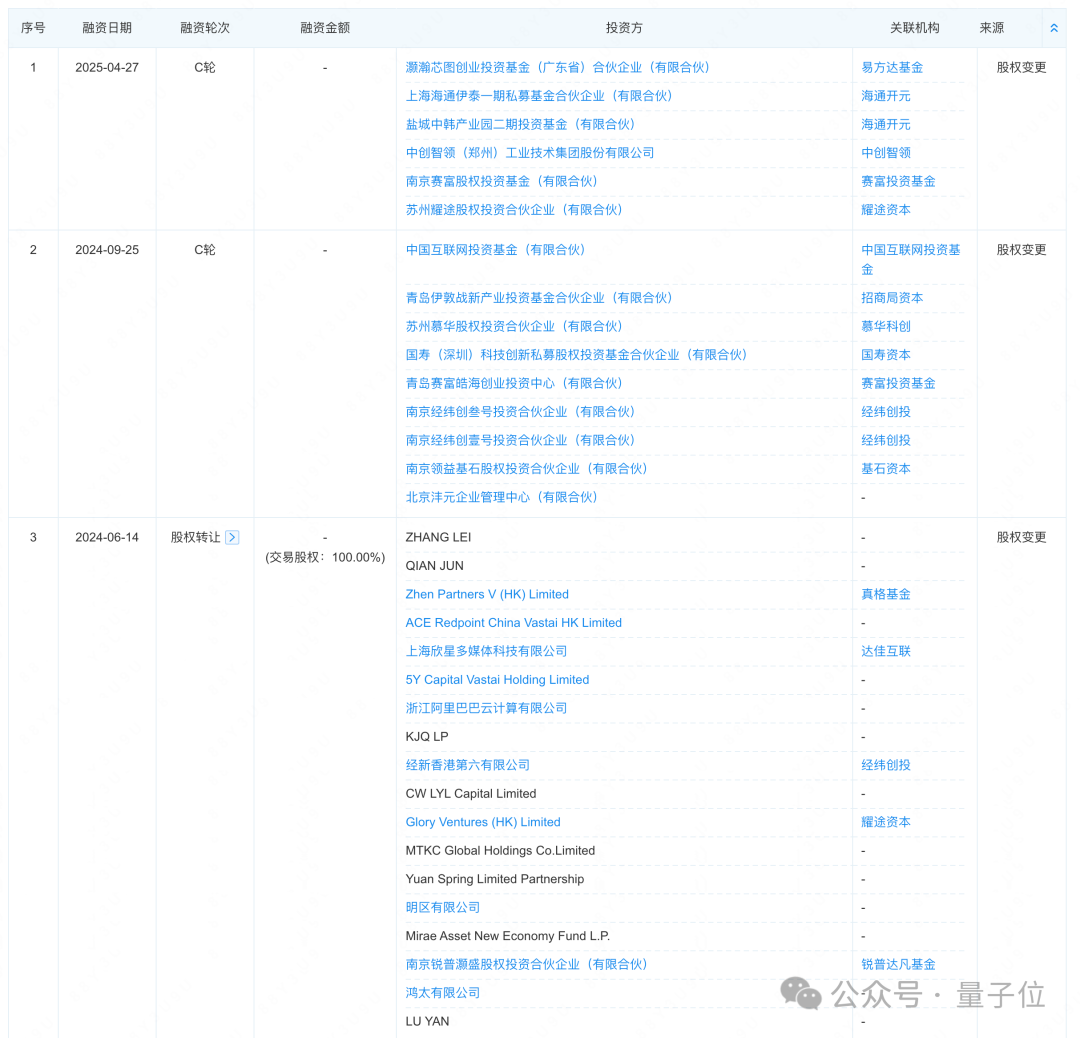The width and height of the screenshot is (1080, 1038).
Task: Open 苏州耀途股权投资合伙企业 link
Action: click(514, 209)
